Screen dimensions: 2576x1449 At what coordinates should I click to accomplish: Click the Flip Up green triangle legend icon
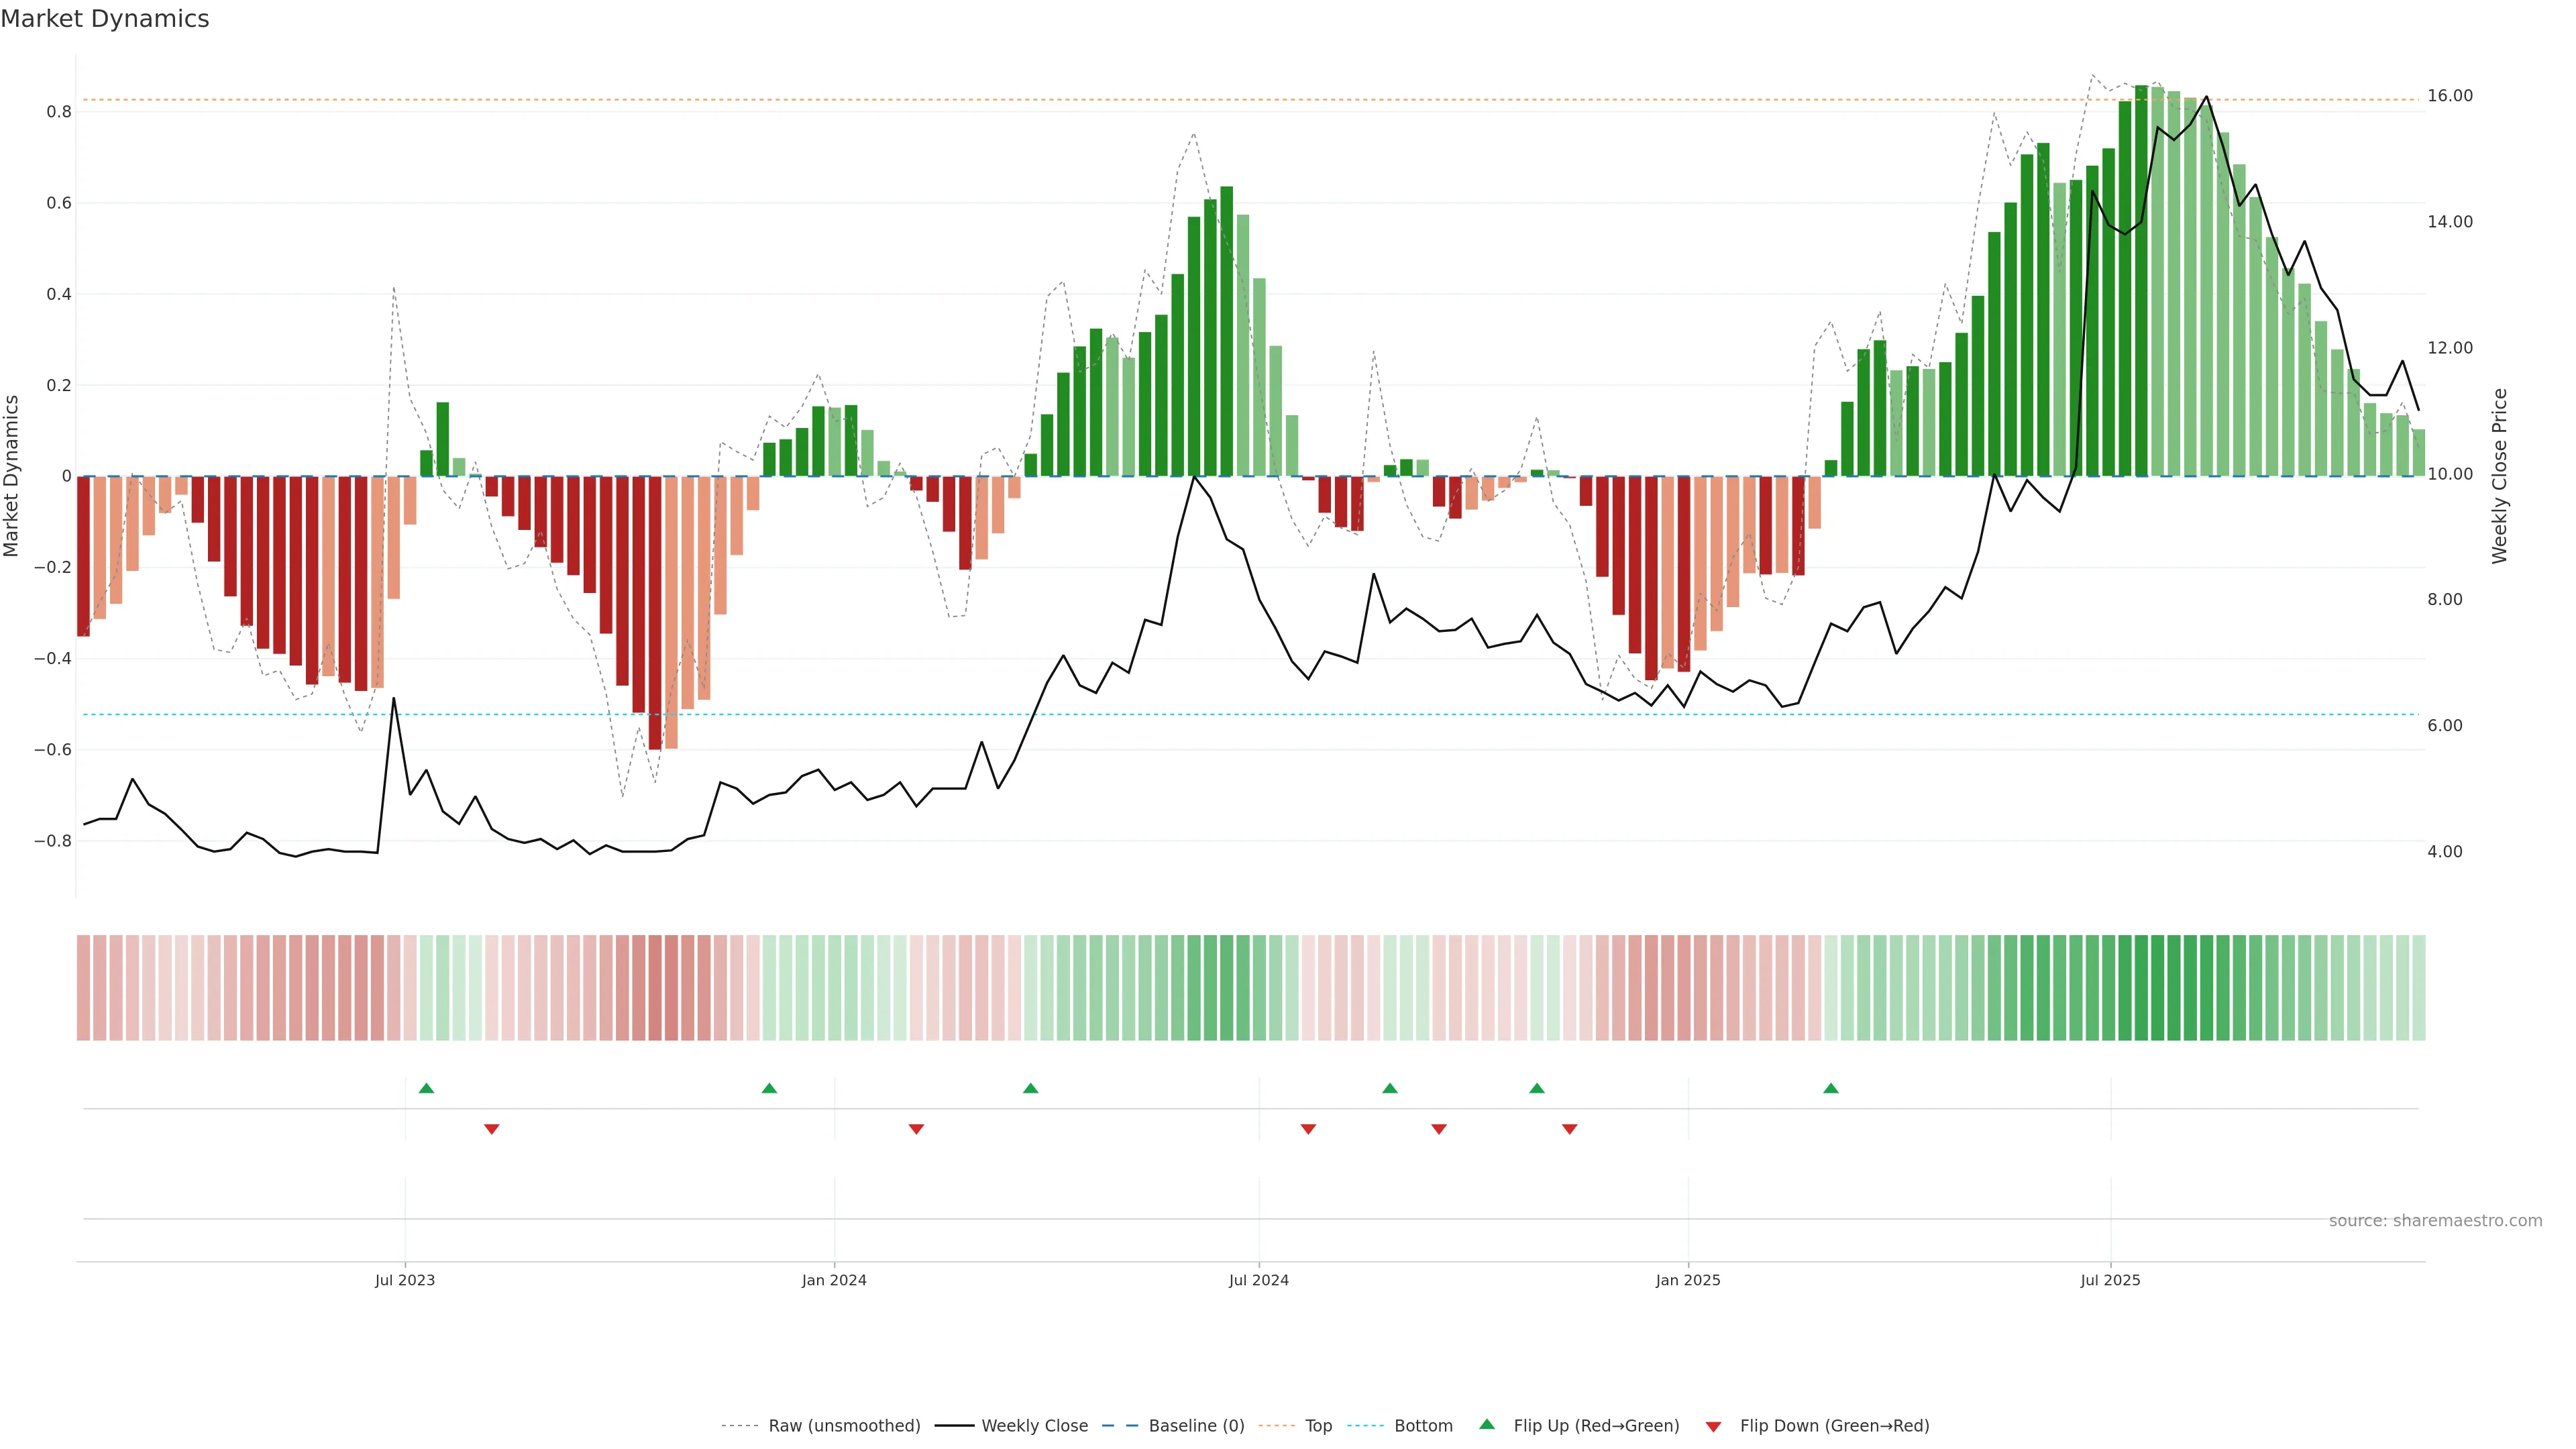pos(1486,1424)
